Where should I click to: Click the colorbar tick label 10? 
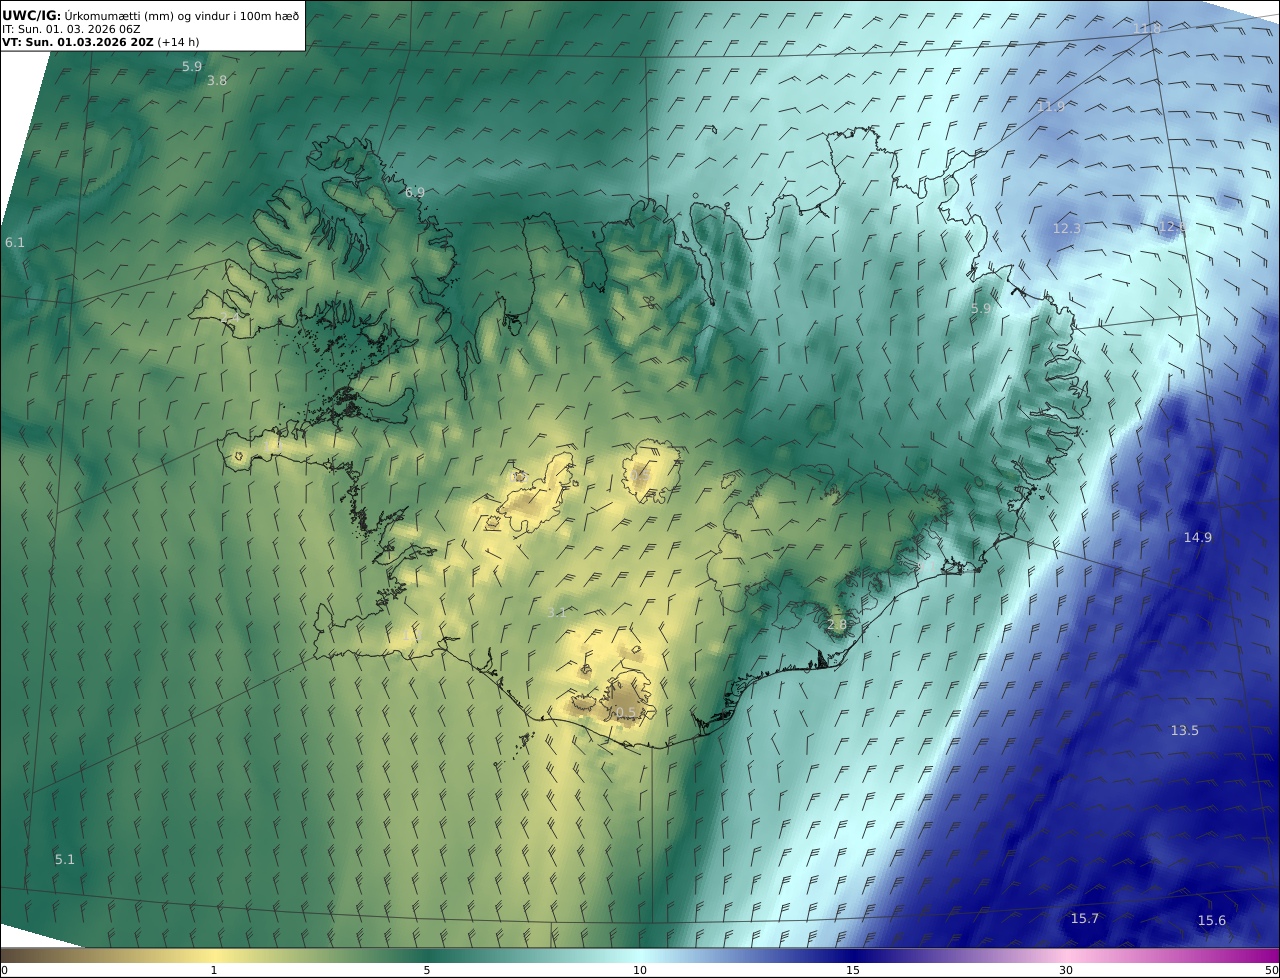640,970
